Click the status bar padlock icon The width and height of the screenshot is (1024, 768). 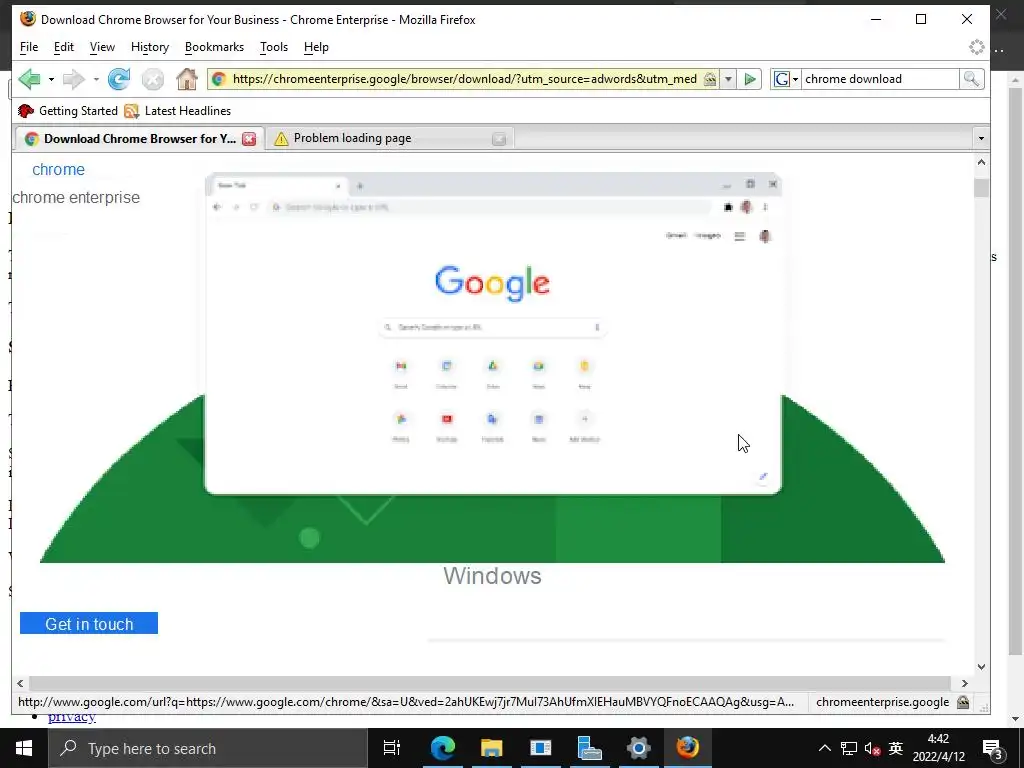[x=963, y=702]
